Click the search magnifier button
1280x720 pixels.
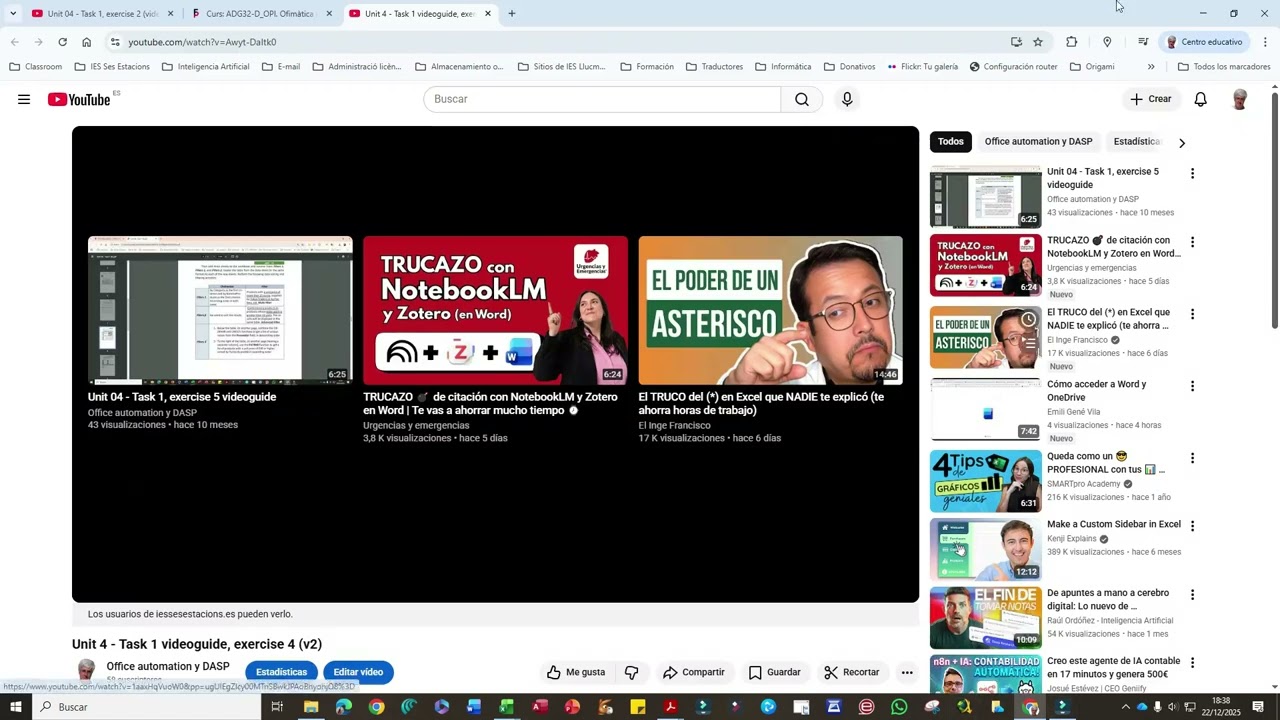[x=802, y=99]
